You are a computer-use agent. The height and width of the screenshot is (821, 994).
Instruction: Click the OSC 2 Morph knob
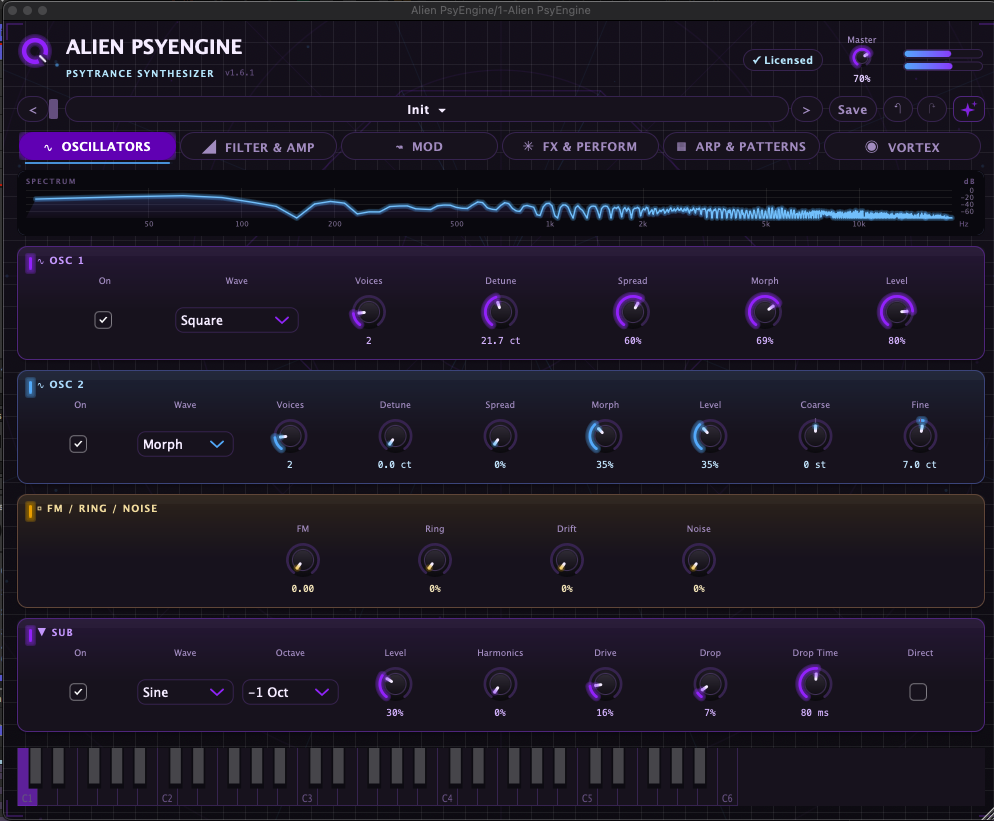click(605, 436)
